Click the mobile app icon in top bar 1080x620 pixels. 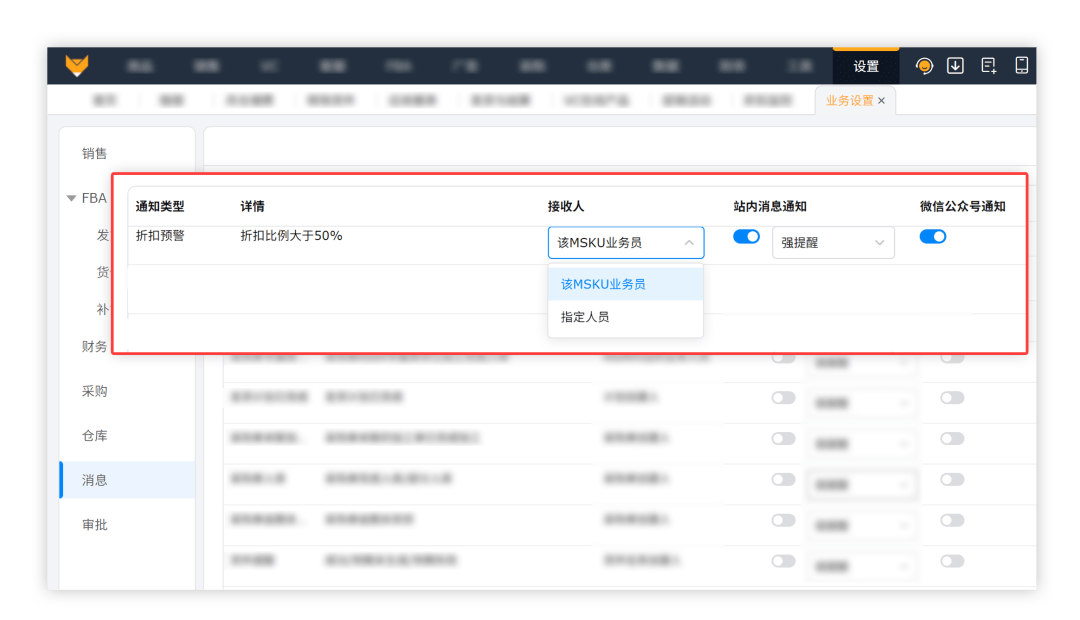coord(1021,65)
